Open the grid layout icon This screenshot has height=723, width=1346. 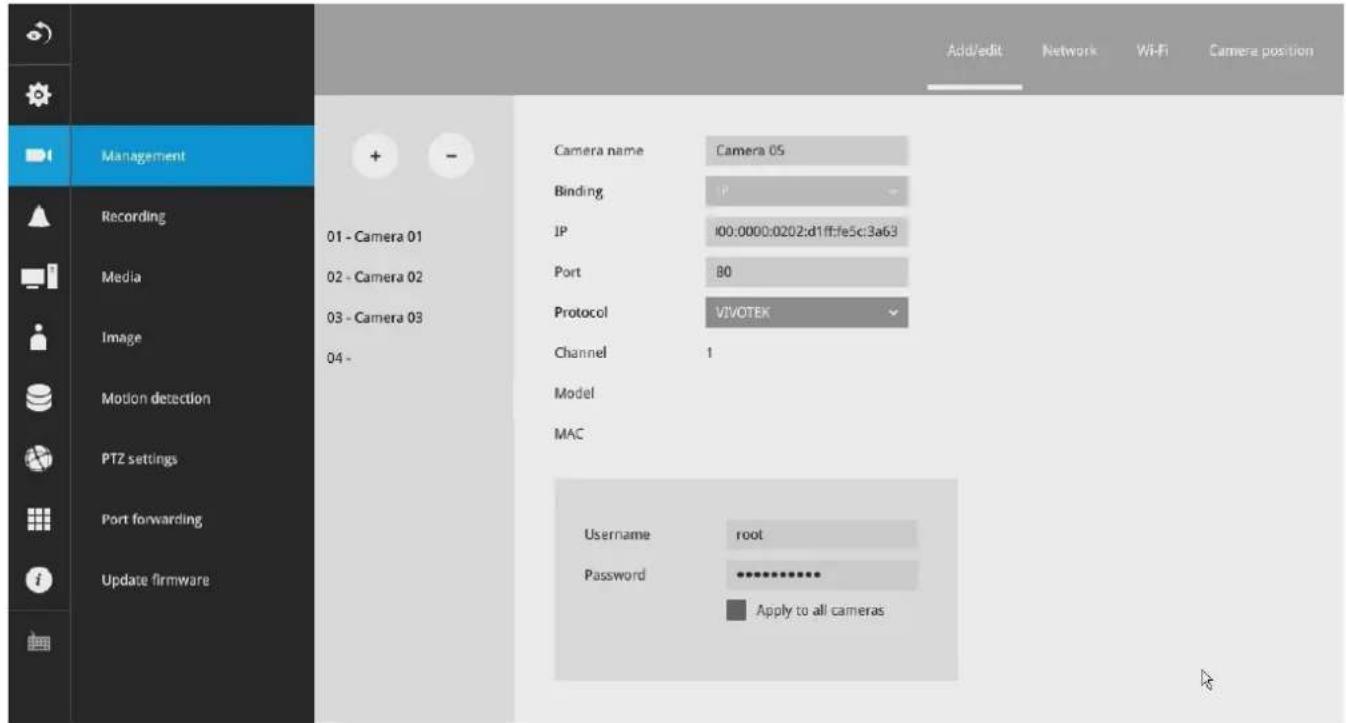(x=39, y=520)
